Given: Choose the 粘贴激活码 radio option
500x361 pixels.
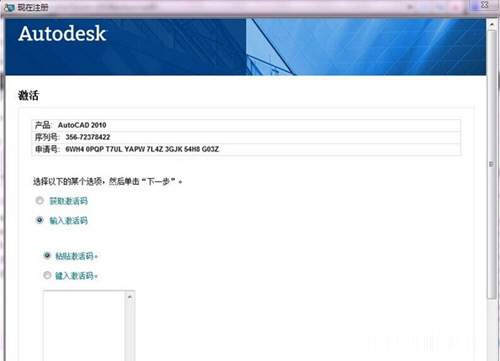Looking at the screenshot, I should coord(47,256).
